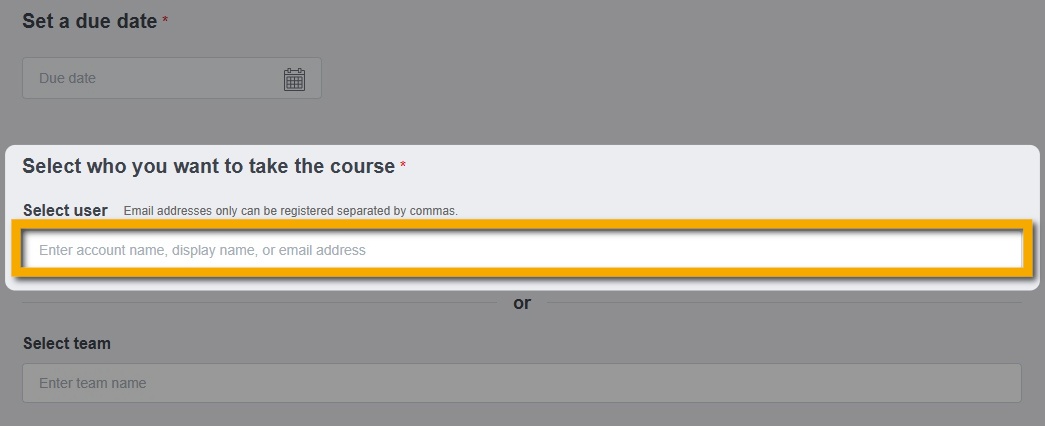Click the red asterisk after 'take the course'

click(x=403, y=166)
